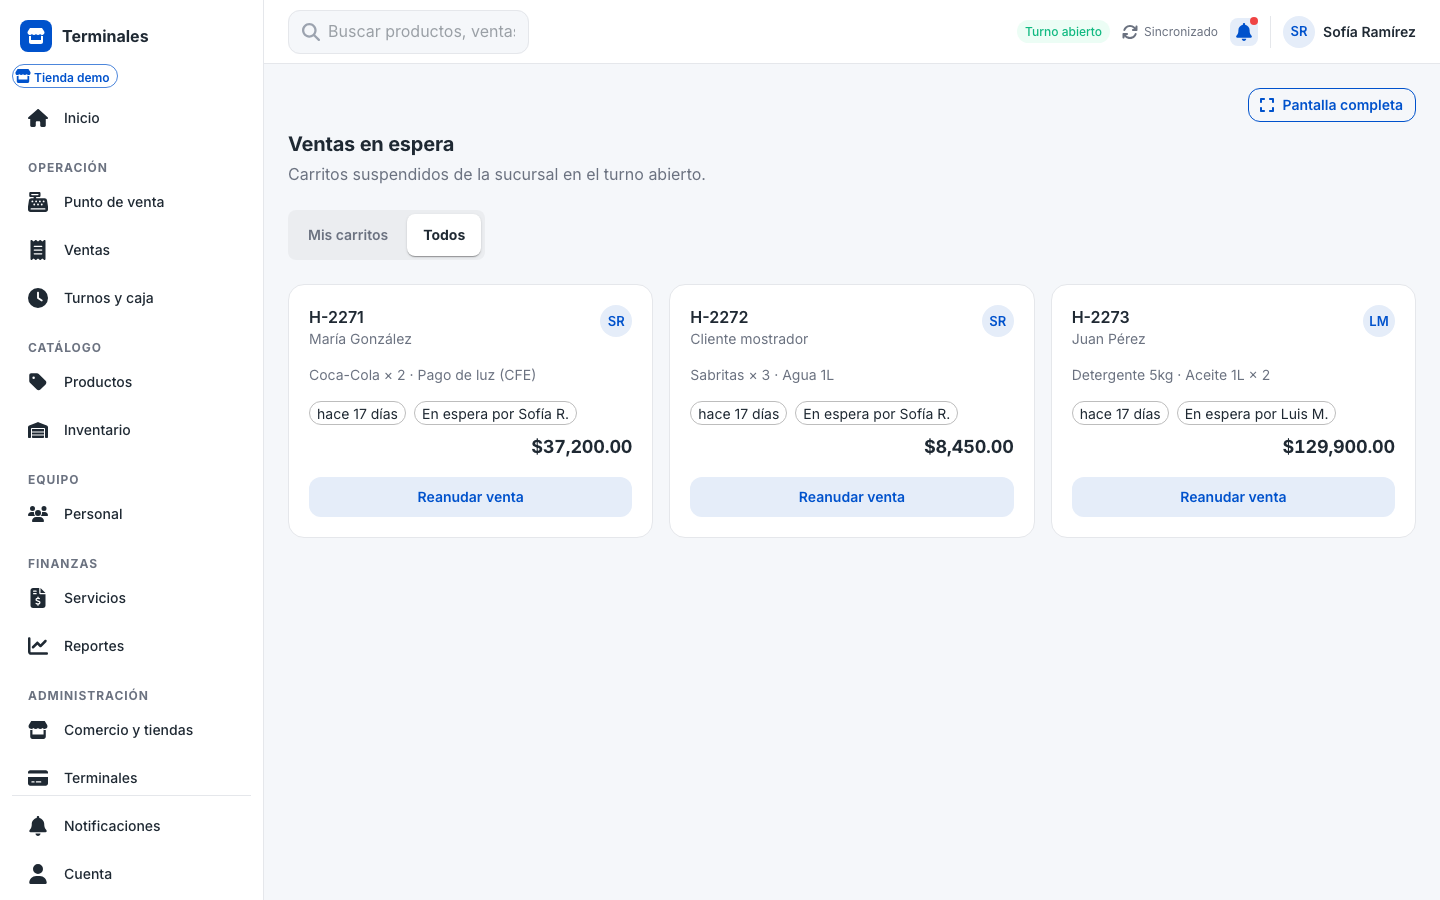The width and height of the screenshot is (1440, 900).
Task: Click the Sincronizado sync icon
Action: (1130, 32)
